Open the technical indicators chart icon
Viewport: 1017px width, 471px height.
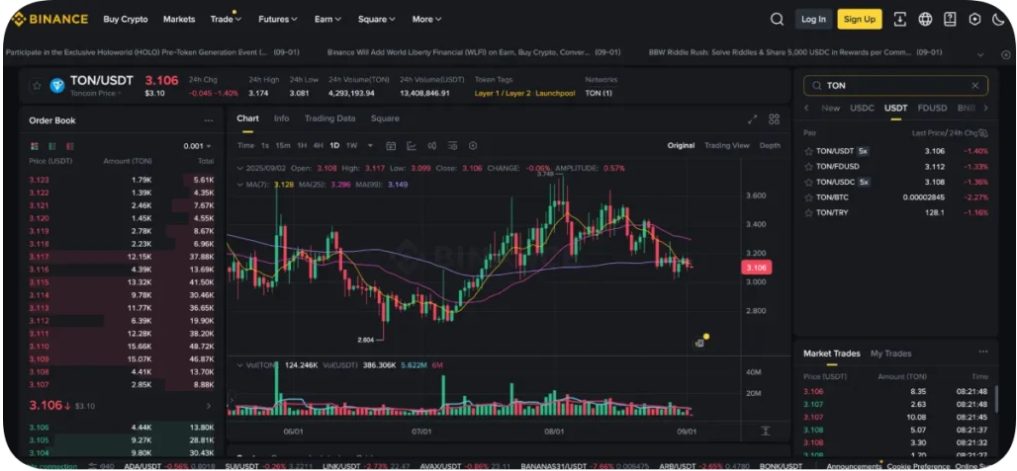[411, 145]
